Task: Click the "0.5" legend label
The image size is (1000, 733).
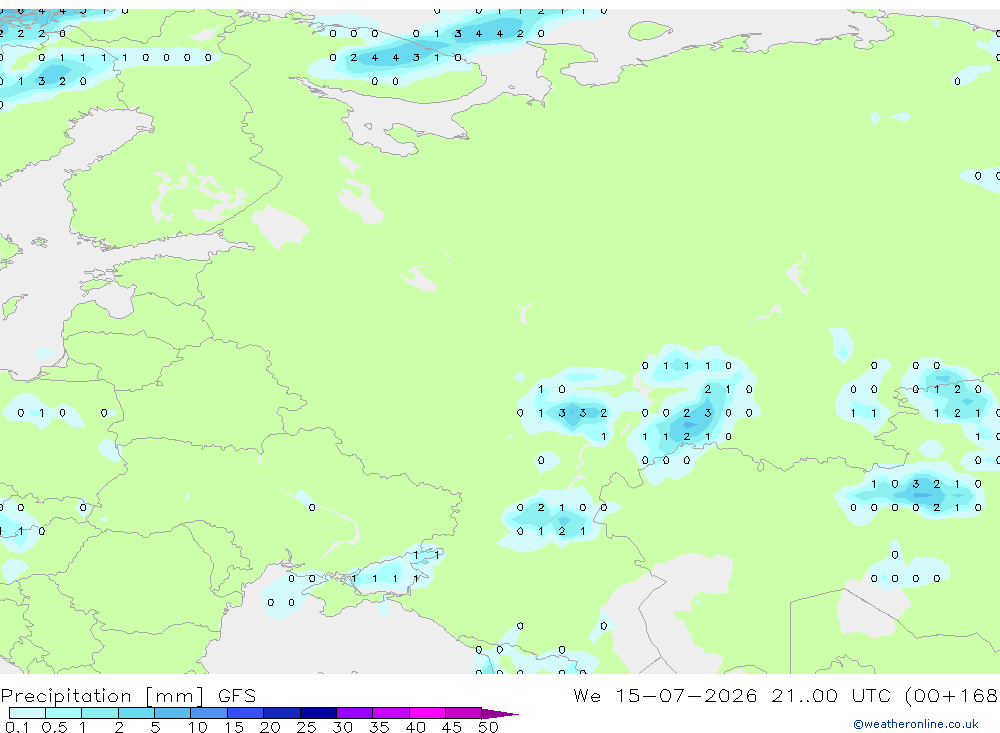Action: click(54, 727)
